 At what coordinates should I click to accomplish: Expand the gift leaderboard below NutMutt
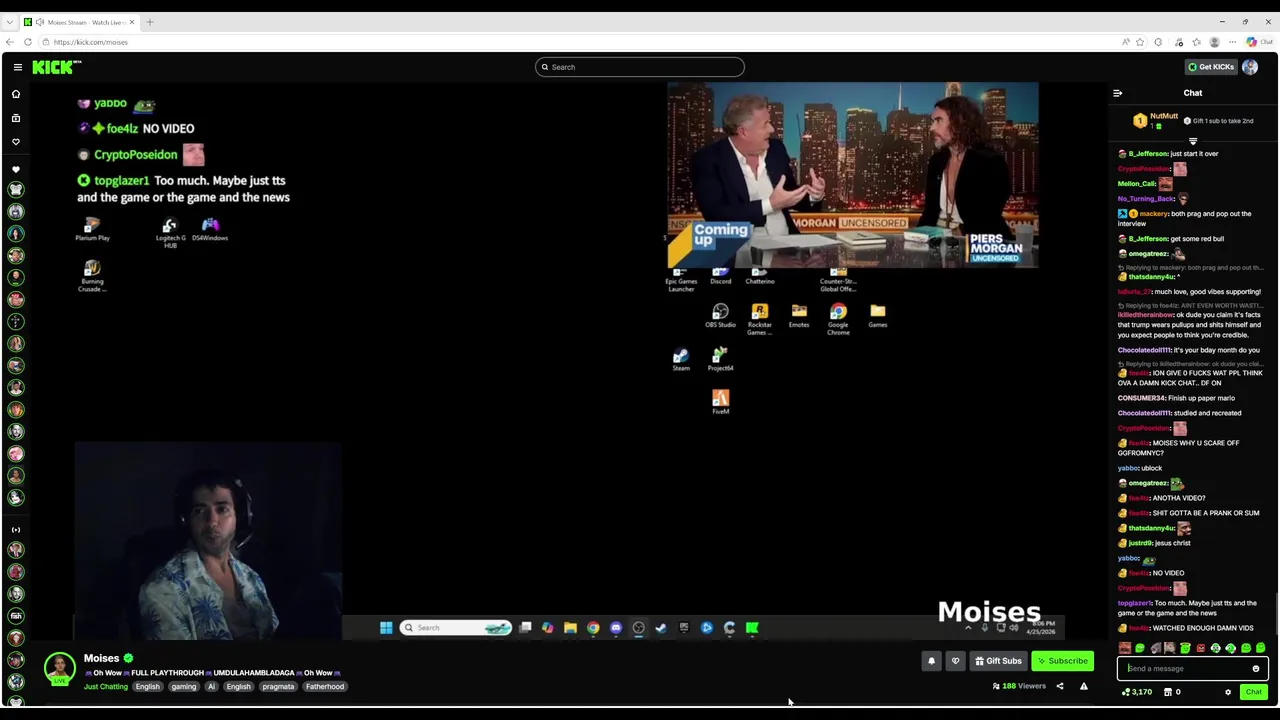[x=1193, y=141]
